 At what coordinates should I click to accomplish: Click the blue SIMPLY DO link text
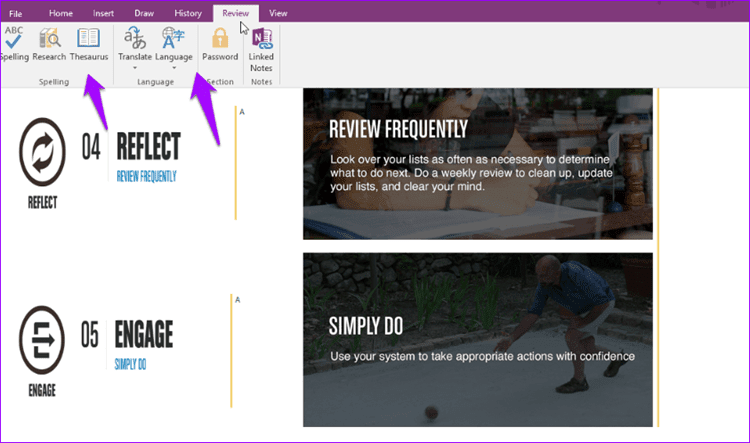(x=130, y=365)
